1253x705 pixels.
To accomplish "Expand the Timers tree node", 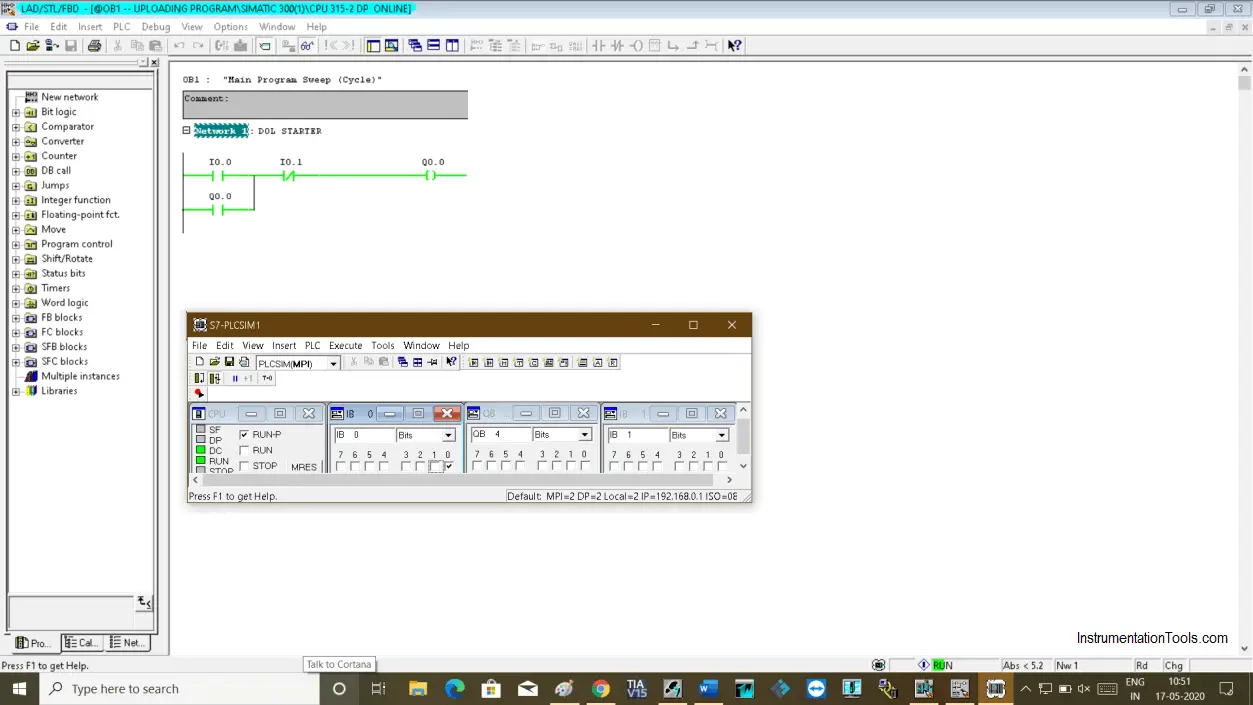I will (16, 288).
